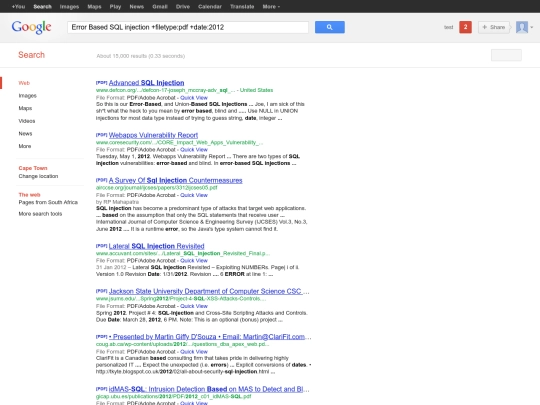Screen dimensions: 540x405
Task: Open +You in the top bar
Action: pyautogui.click(x=18, y=7)
